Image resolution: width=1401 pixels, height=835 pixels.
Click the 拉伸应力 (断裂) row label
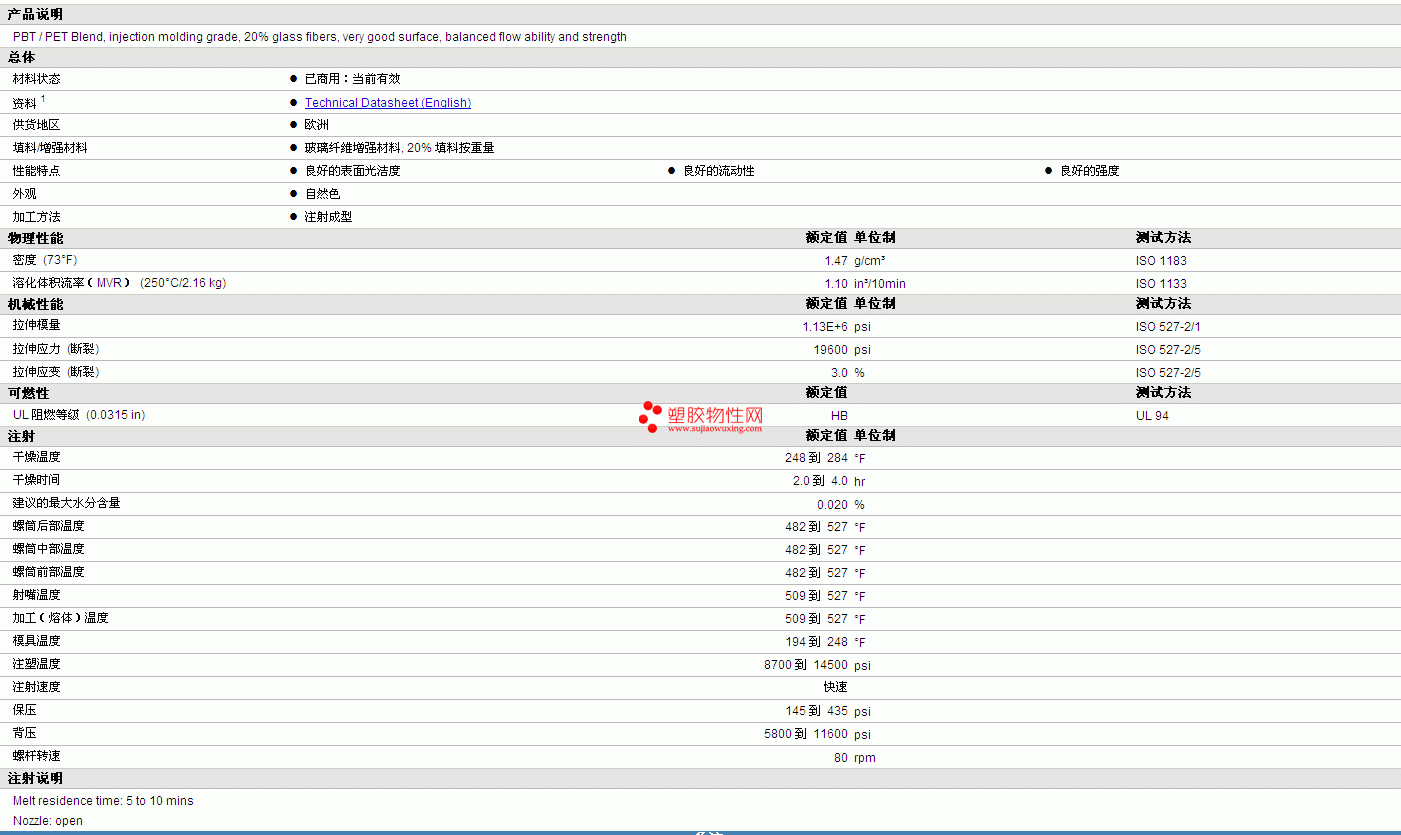(x=56, y=349)
